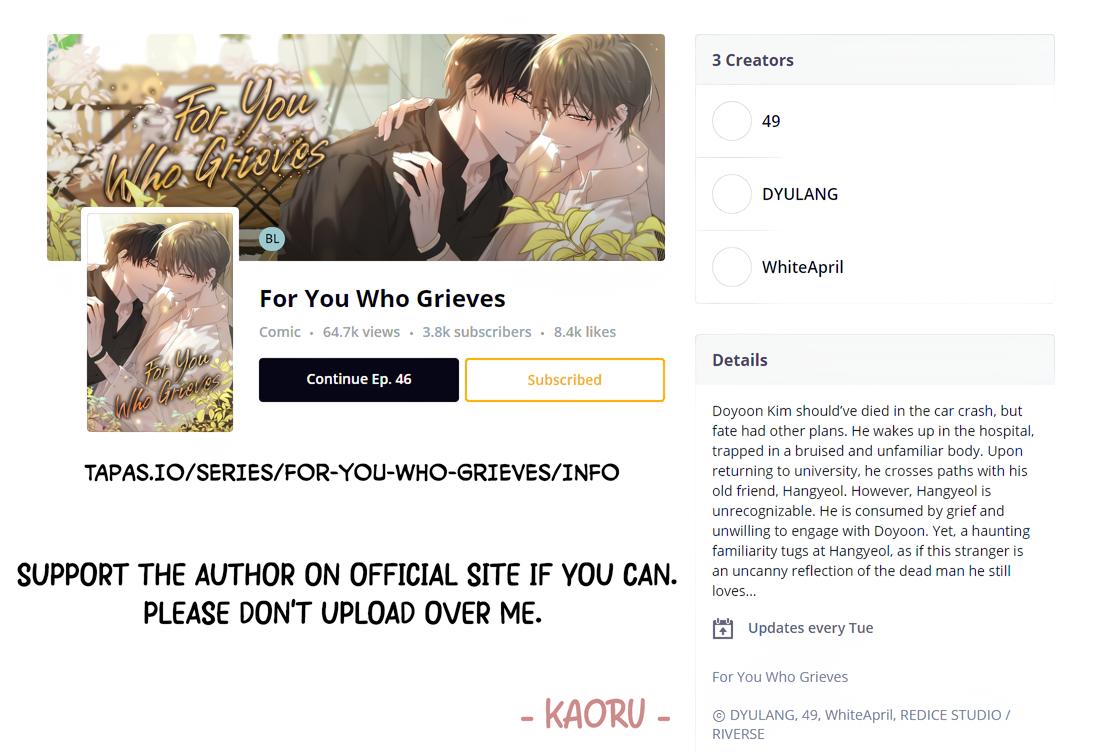This screenshot has height=753, width=1109.
Task: Open WhiteApril creator name link
Action: tap(803, 267)
